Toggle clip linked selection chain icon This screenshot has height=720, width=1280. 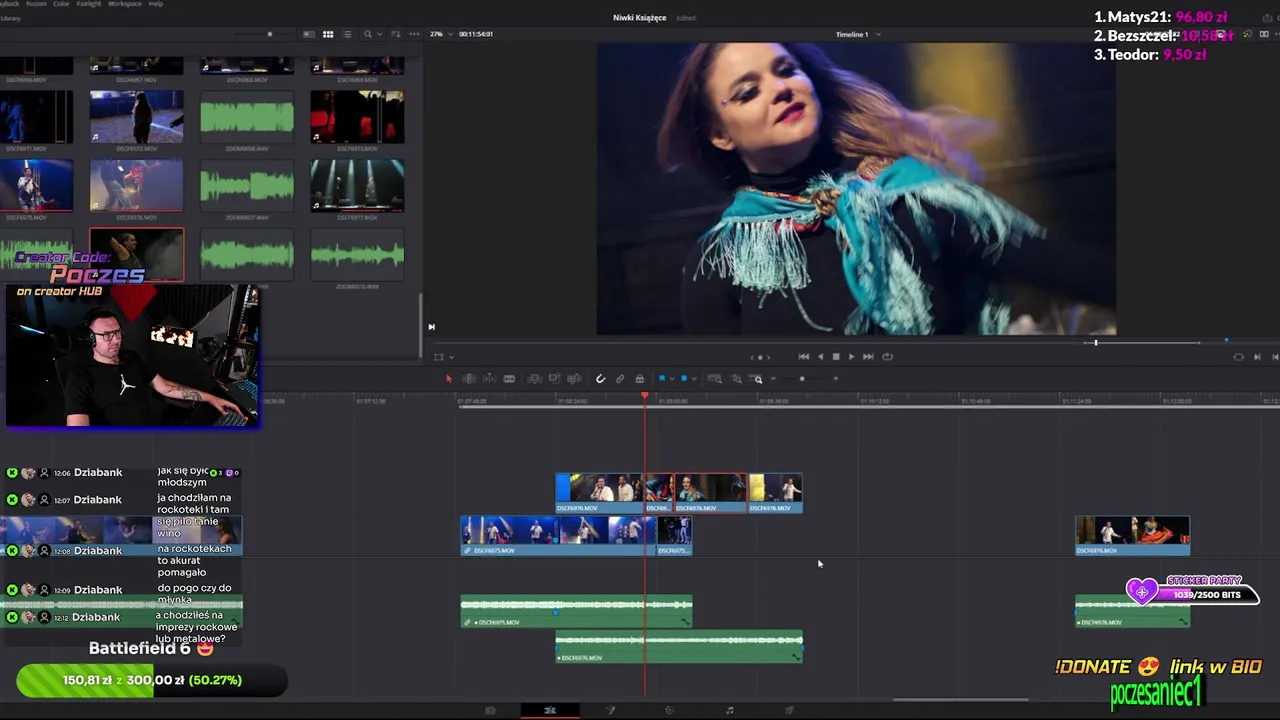620,379
